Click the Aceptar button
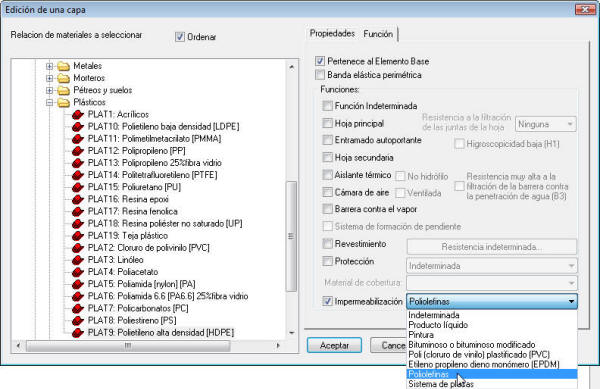Image resolution: width=600 pixels, height=389 pixels. coord(334,345)
